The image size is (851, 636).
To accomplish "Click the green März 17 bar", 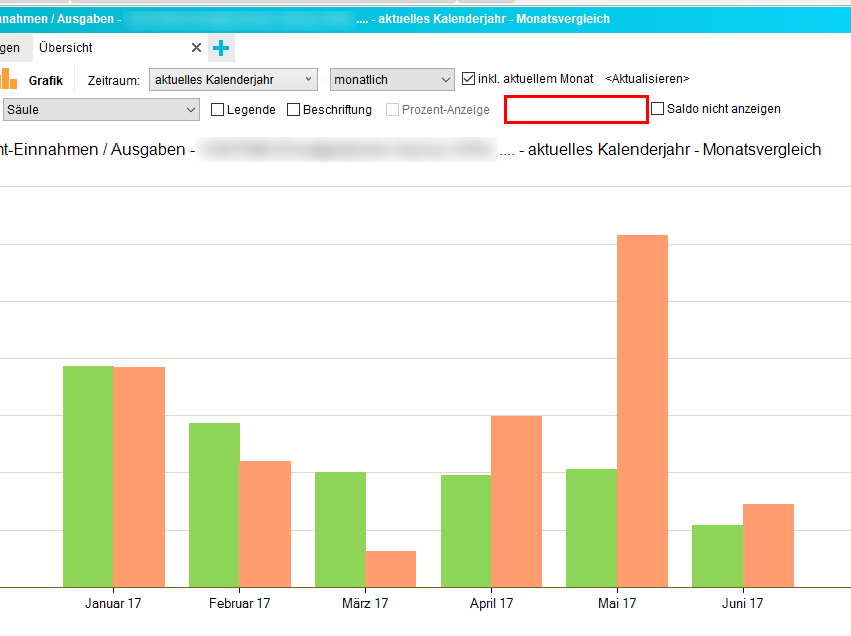I will pyautogui.click(x=340, y=530).
